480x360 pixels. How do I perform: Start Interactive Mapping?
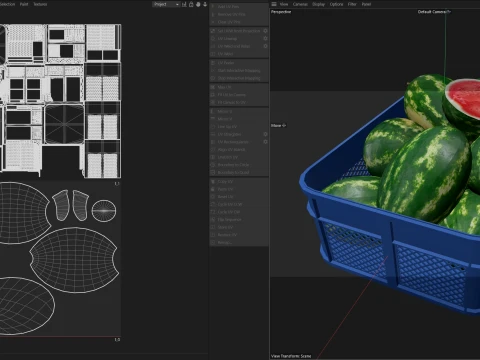pyautogui.click(x=239, y=70)
